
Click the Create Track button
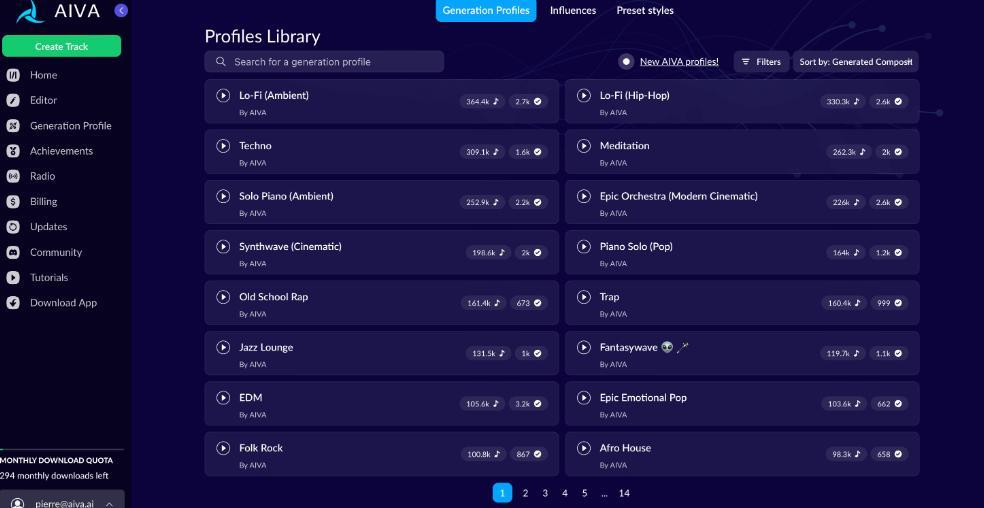click(62, 46)
